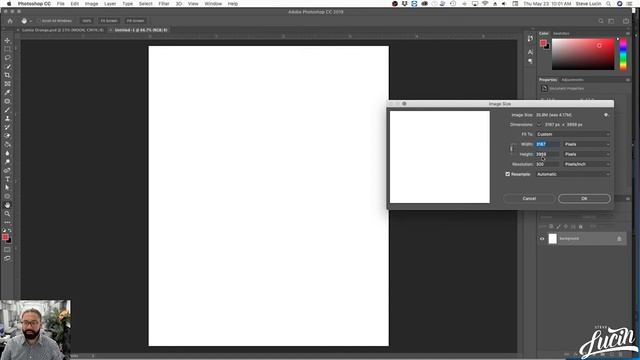Open the Window menu

(213, 4)
